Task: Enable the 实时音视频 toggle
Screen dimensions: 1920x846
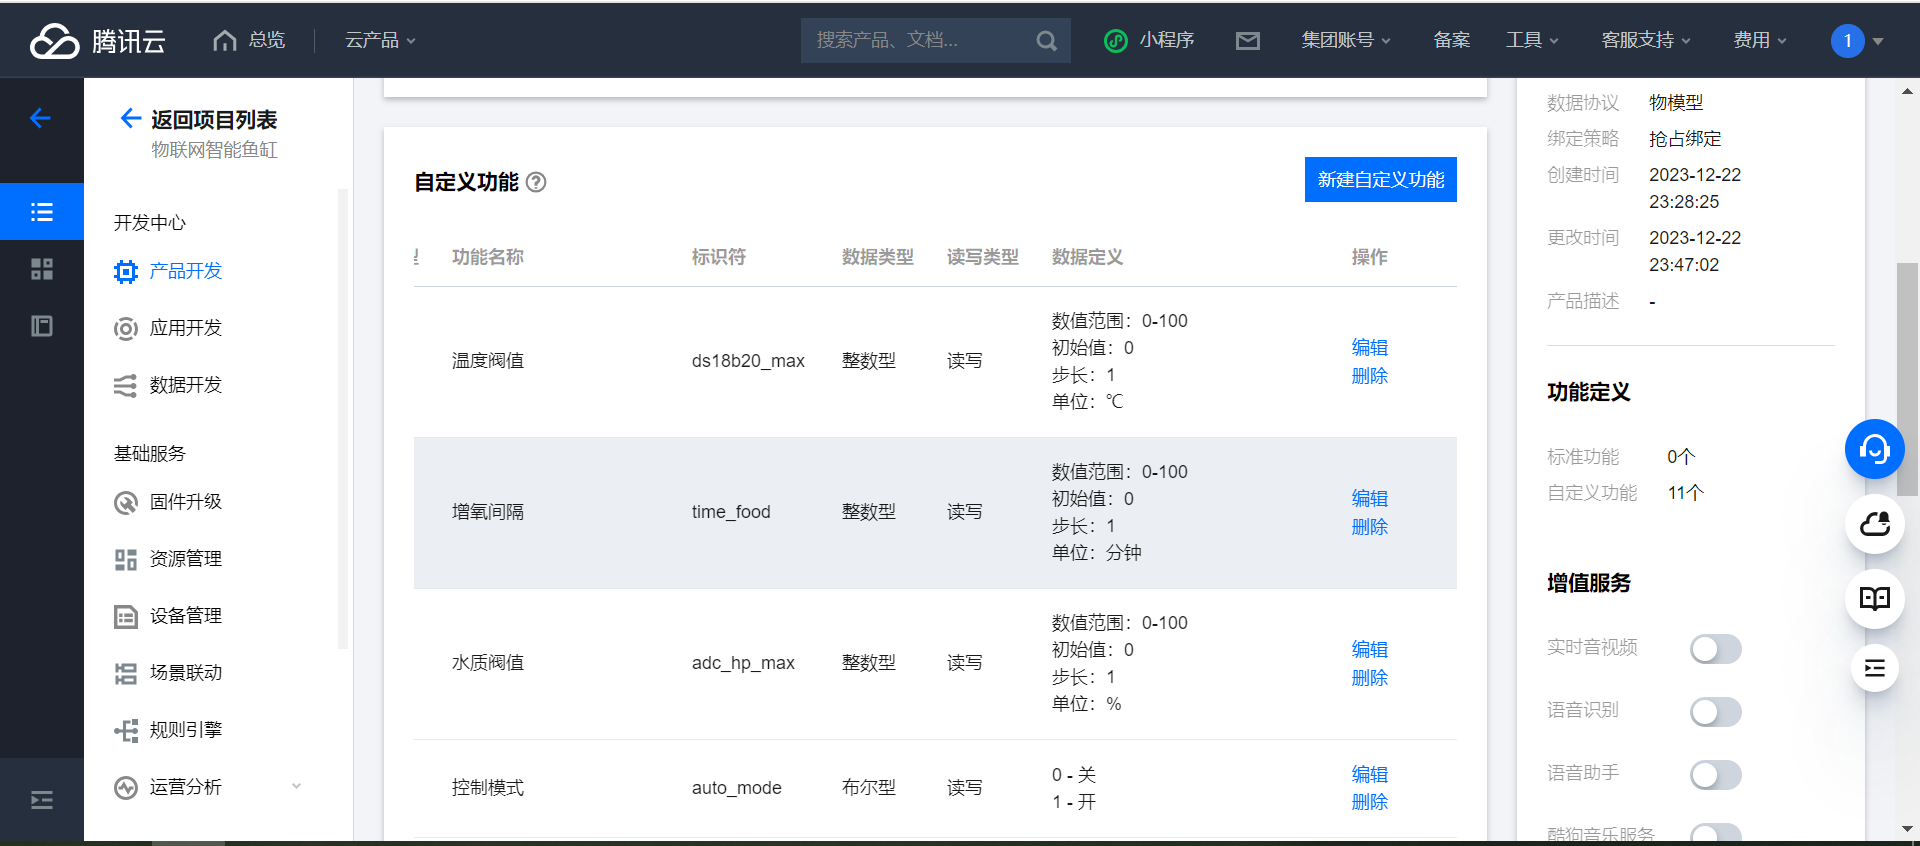Action: pos(1715,649)
